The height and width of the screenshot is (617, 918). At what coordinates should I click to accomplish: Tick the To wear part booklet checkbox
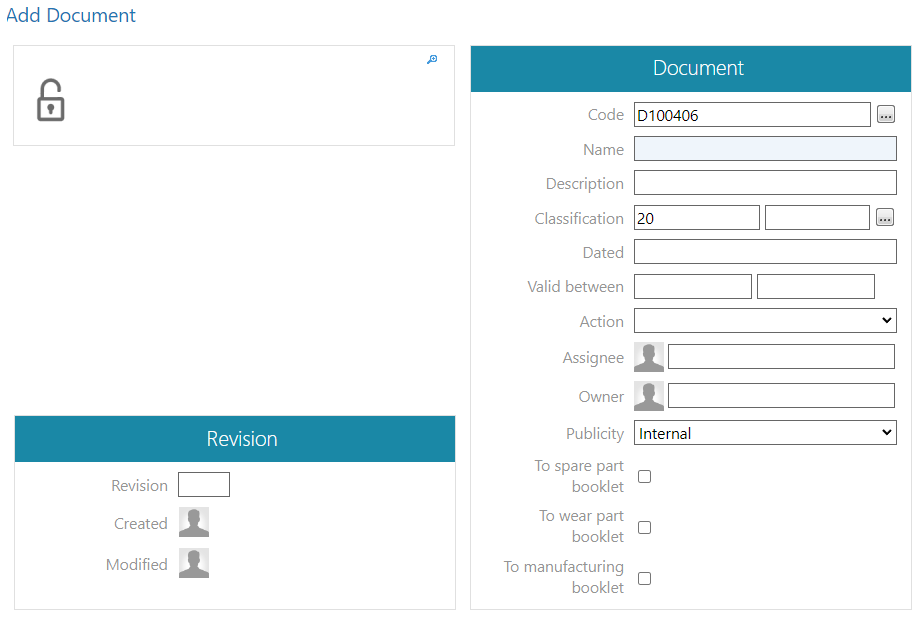point(644,527)
